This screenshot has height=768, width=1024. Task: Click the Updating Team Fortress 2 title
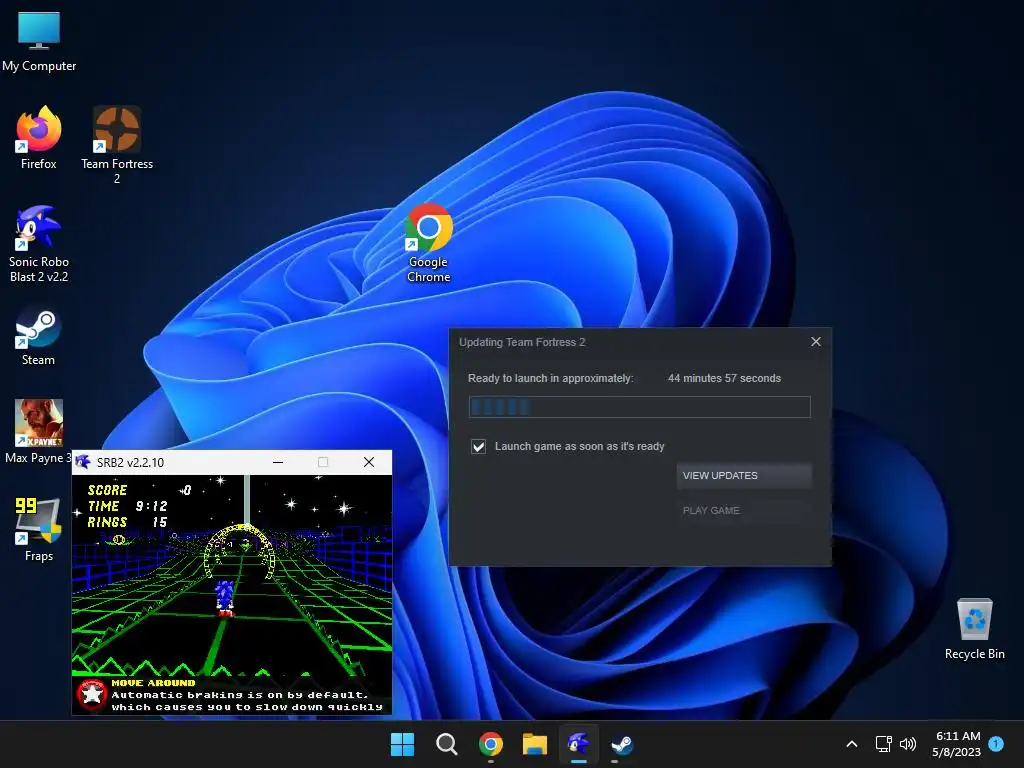(x=522, y=342)
